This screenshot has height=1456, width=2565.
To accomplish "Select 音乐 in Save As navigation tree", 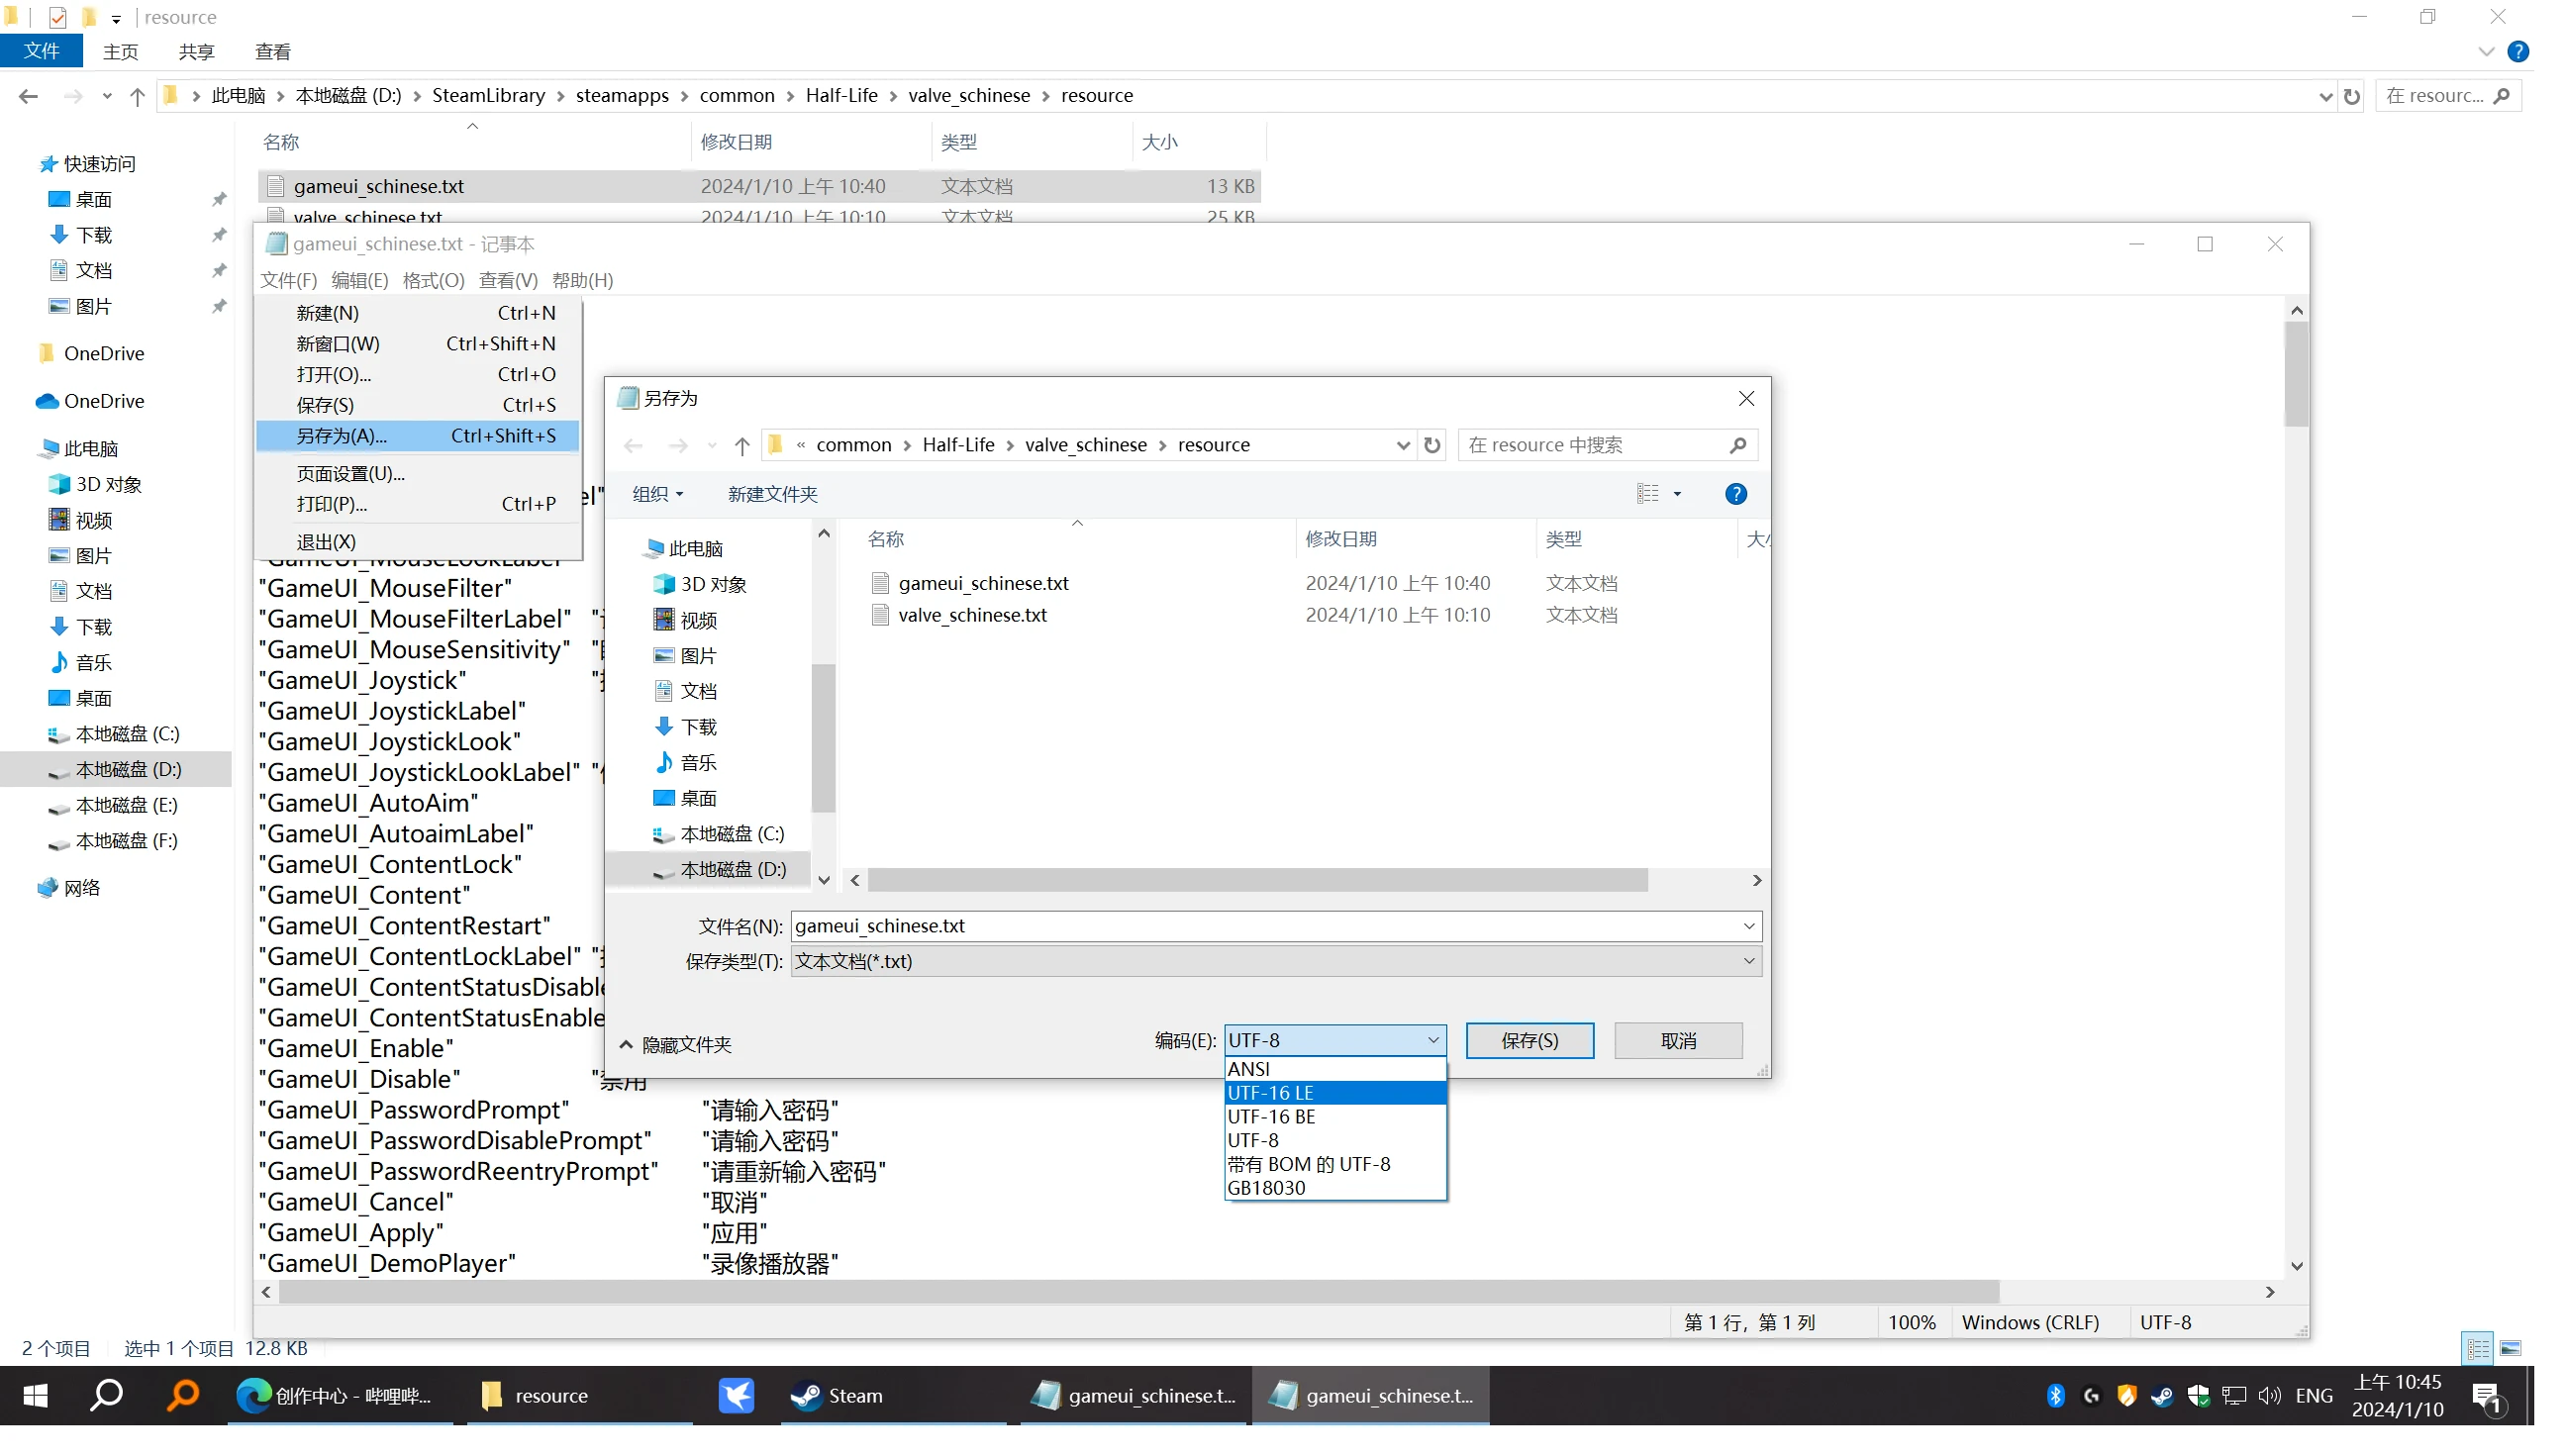I will [x=698, y=763].
